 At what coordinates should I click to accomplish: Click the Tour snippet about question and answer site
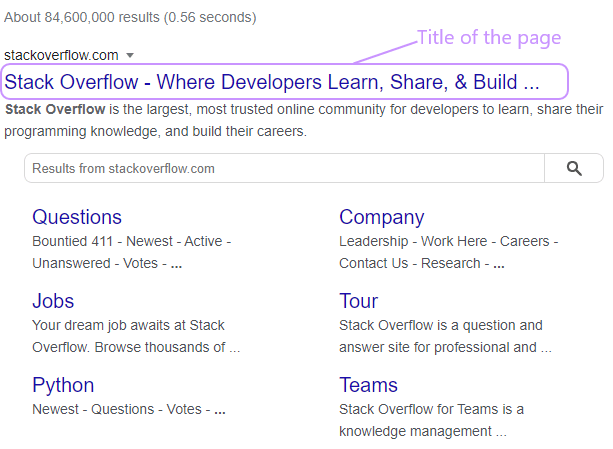point(444,336)
